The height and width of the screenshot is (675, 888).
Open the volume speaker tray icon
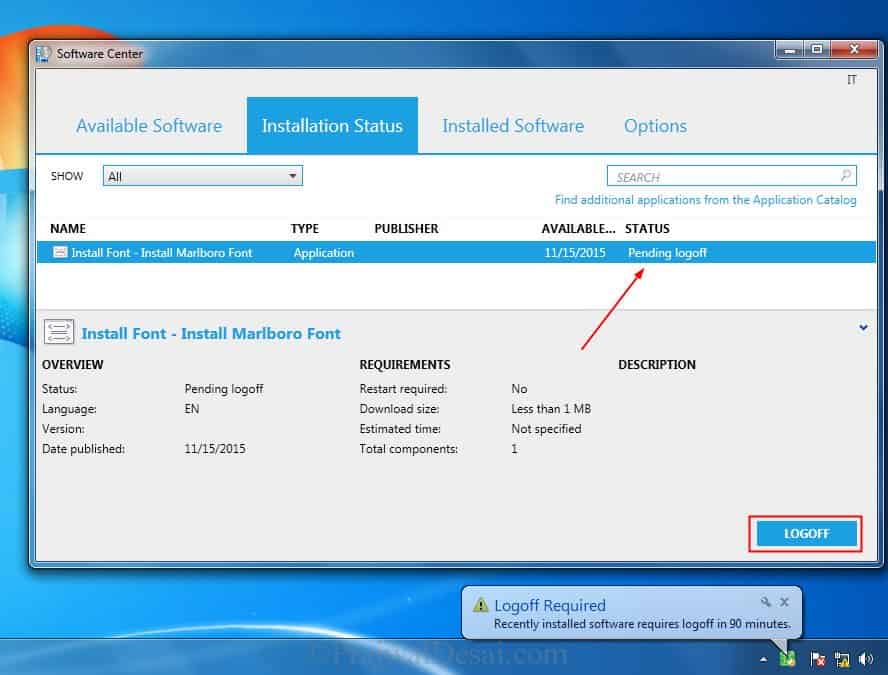click(866, 659)
